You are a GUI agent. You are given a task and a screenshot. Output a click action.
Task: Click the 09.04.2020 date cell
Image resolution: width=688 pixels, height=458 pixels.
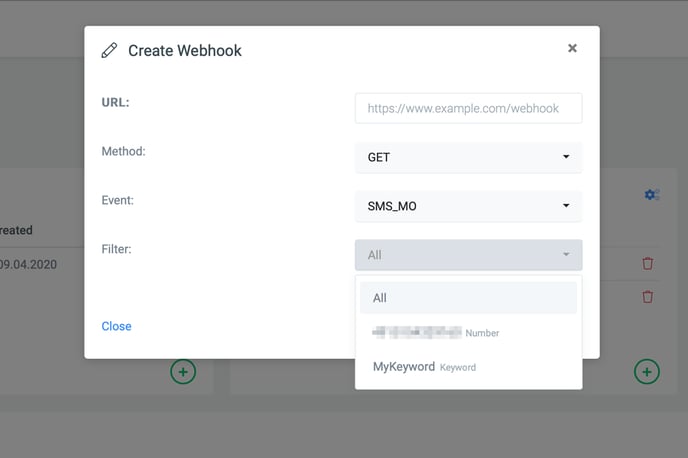[28, 265]
